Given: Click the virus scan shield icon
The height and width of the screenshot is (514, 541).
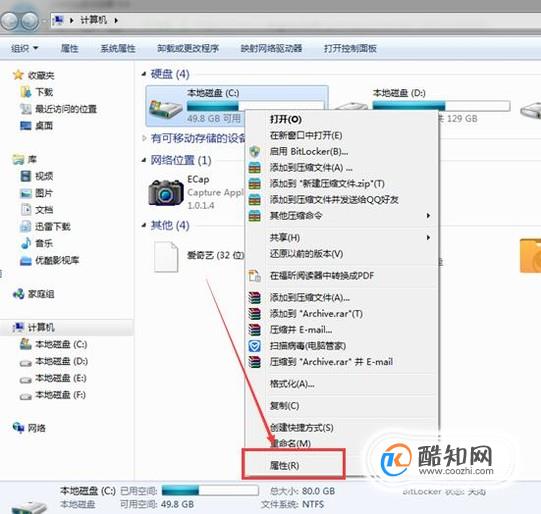Looking at the screenshot, I should pyautogui.click(x=255, y=346).
